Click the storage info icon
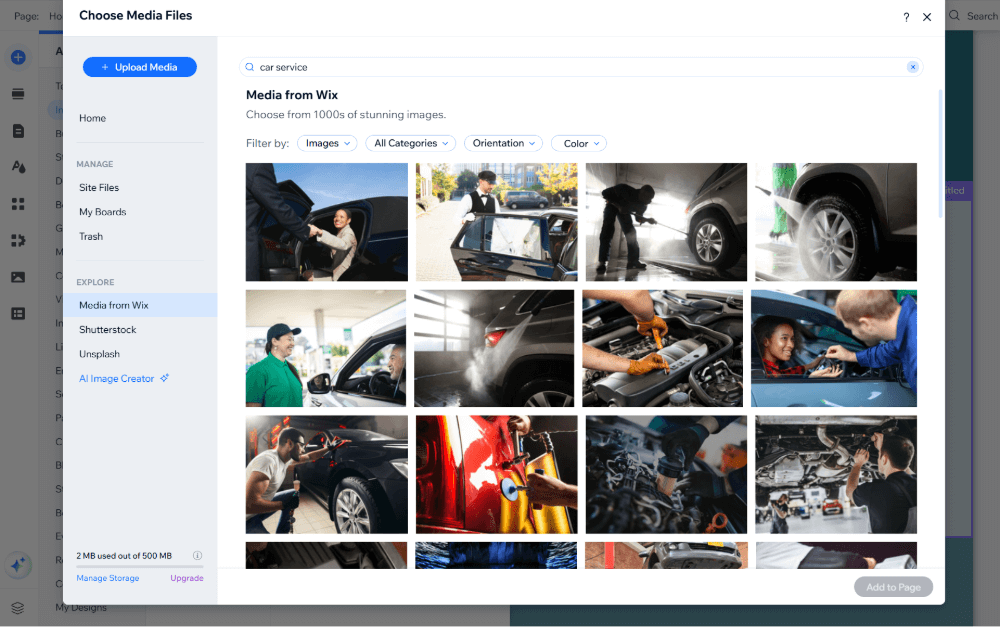 [x=197, y=556]
